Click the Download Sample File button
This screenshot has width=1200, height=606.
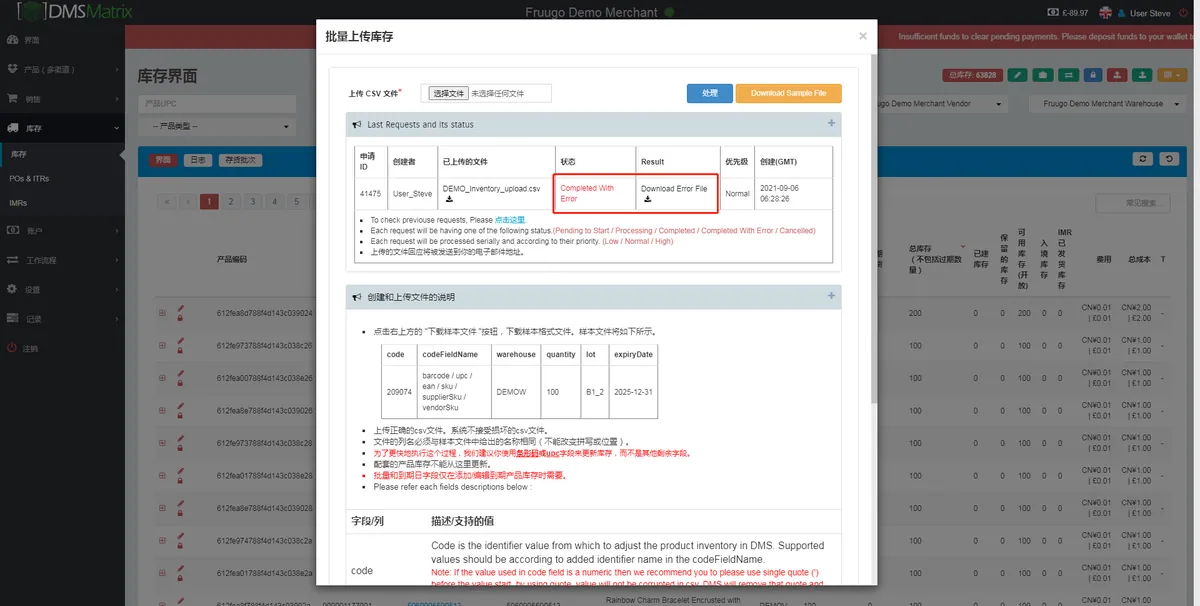pyautogui.click(x=789, y=93)
